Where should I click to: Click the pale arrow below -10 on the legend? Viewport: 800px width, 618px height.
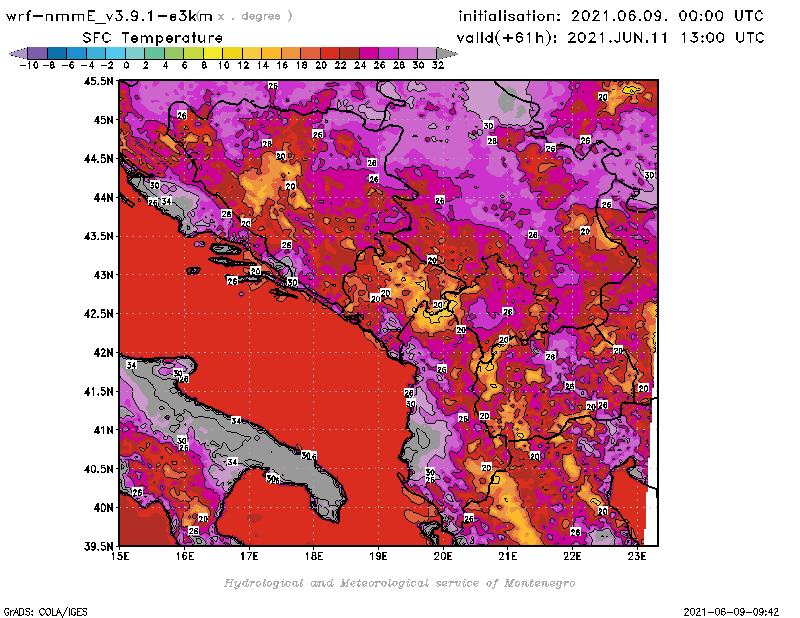tap(18, 53)
